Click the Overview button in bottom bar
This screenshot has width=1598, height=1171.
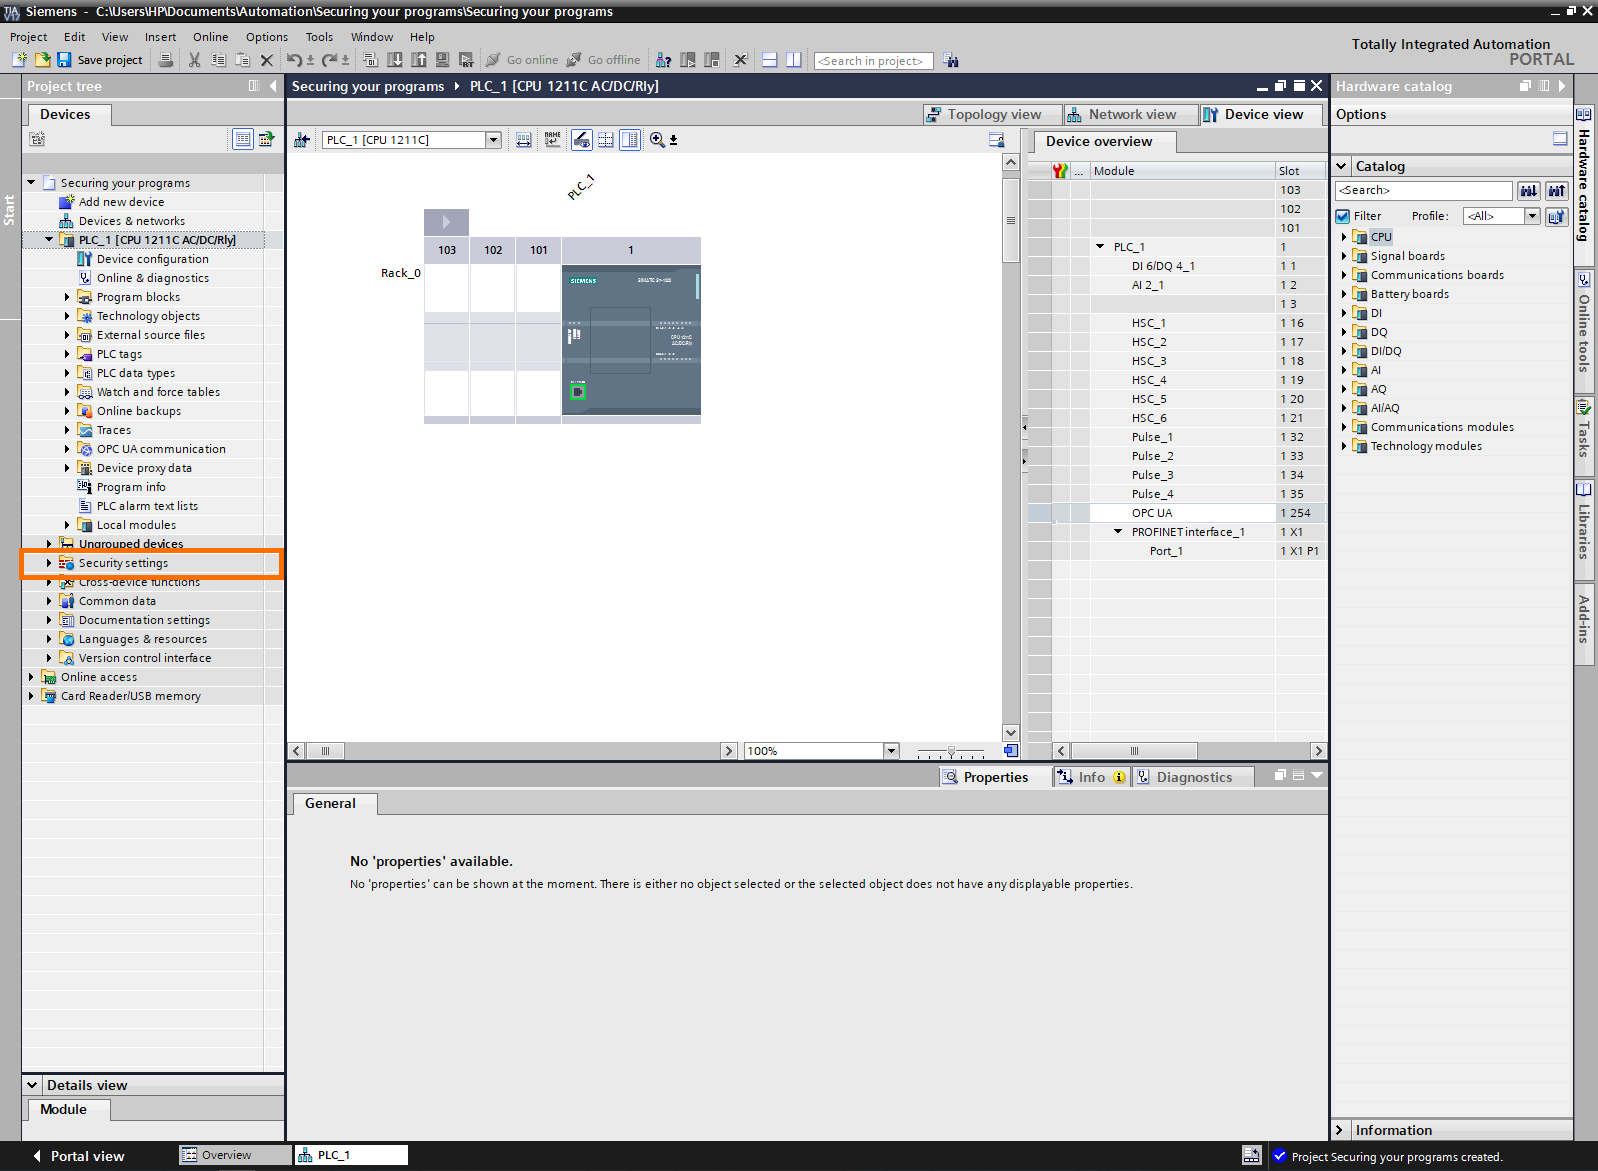(x=235, y=1155)
